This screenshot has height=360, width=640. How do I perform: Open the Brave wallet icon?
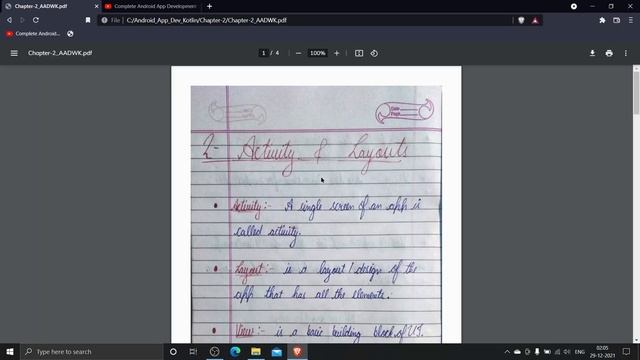coord(616,20)
